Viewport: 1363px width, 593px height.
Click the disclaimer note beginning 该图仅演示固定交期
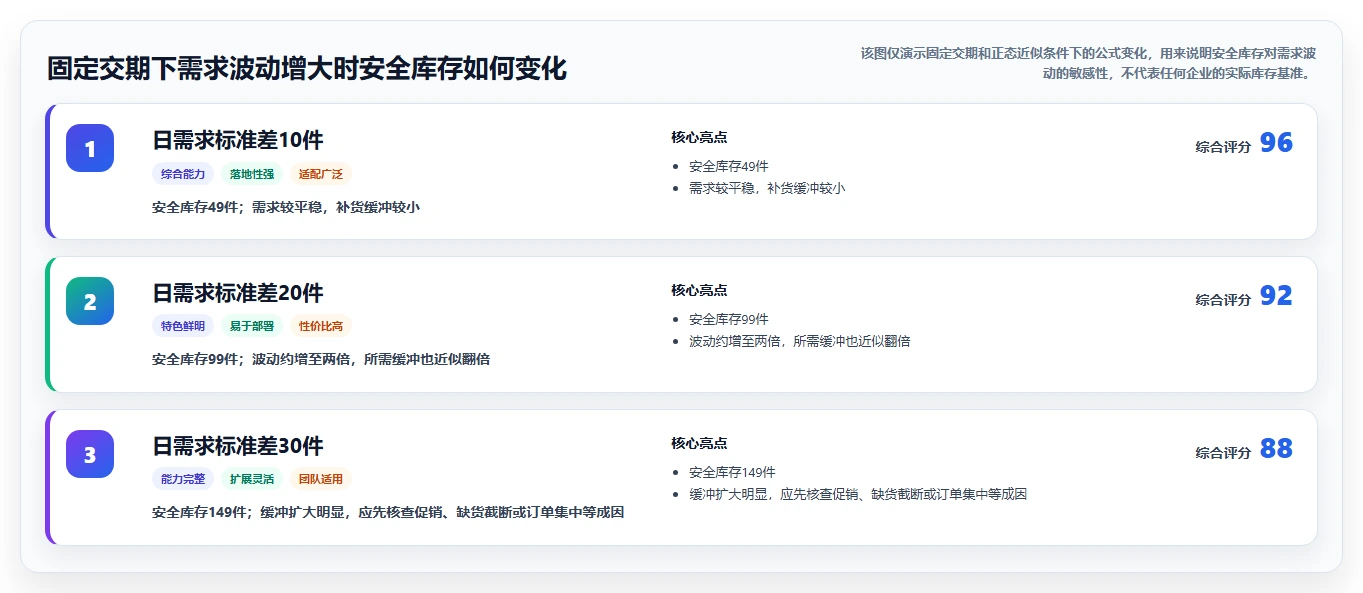point(1087,63)
